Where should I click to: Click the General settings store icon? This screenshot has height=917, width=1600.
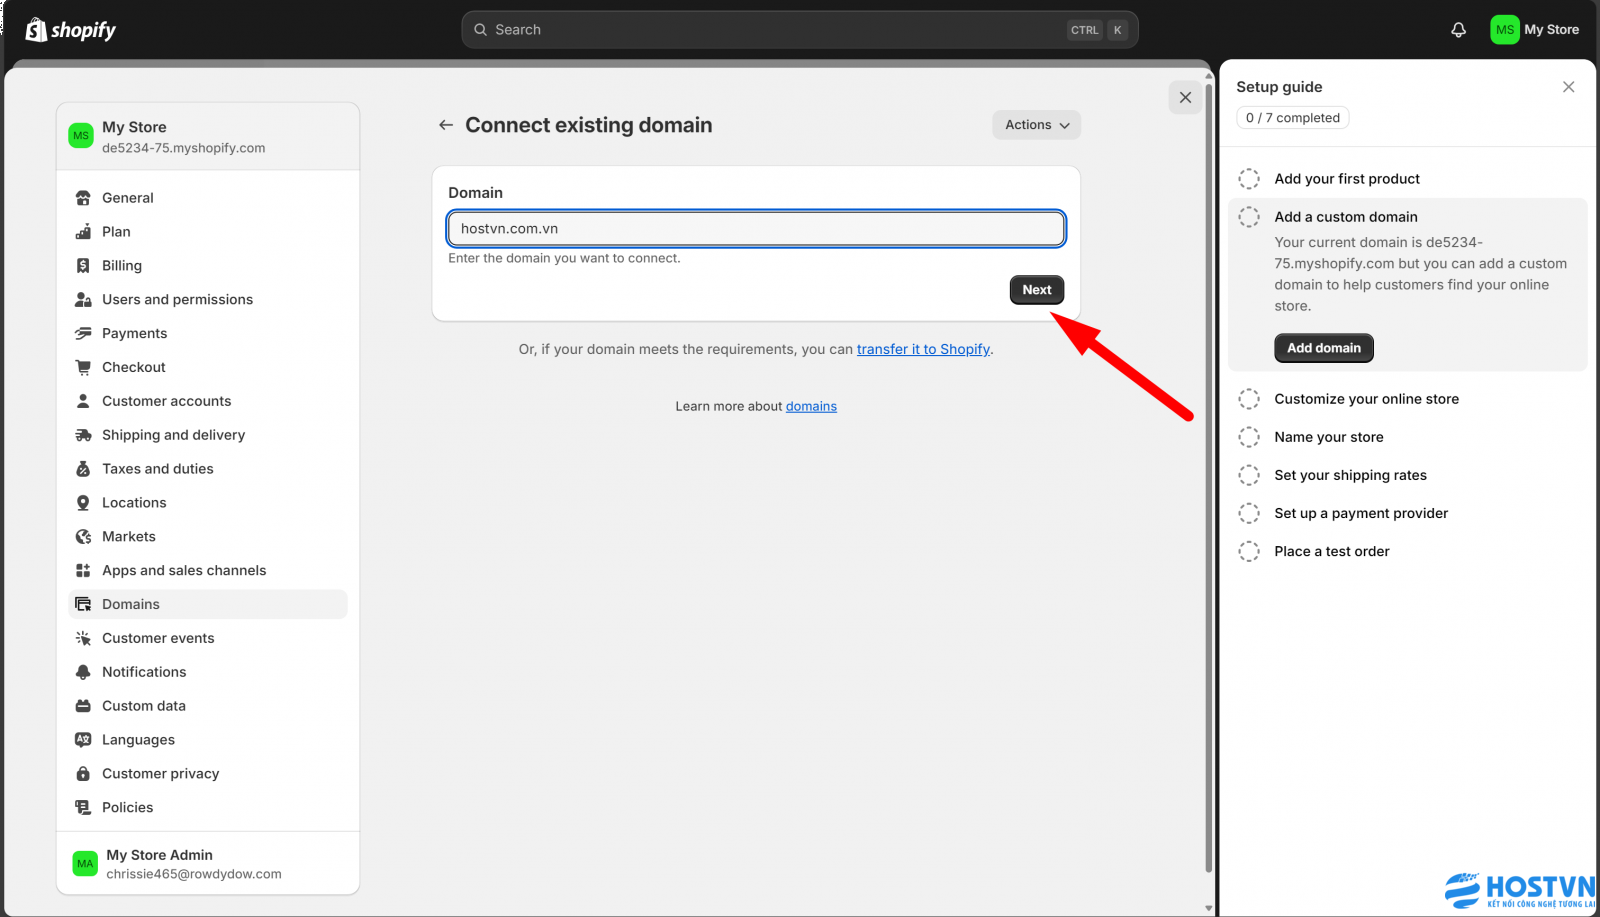[83, 198]
